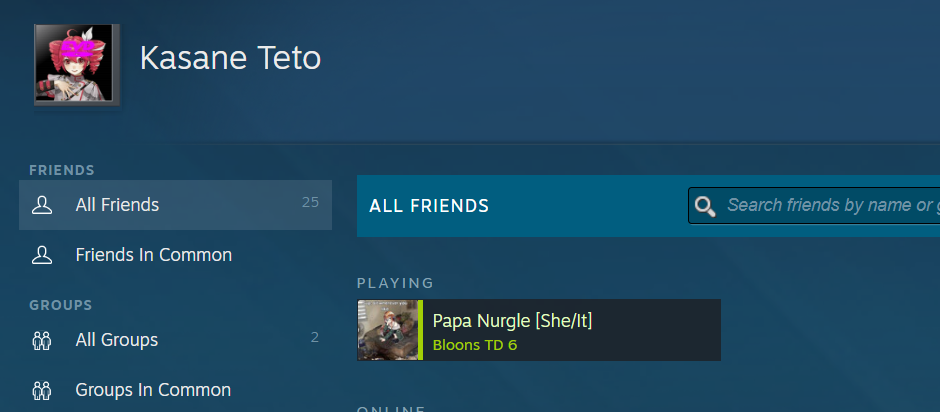940x412 pixels.
Task: Switch to Groups In Common
Action: 153,390
